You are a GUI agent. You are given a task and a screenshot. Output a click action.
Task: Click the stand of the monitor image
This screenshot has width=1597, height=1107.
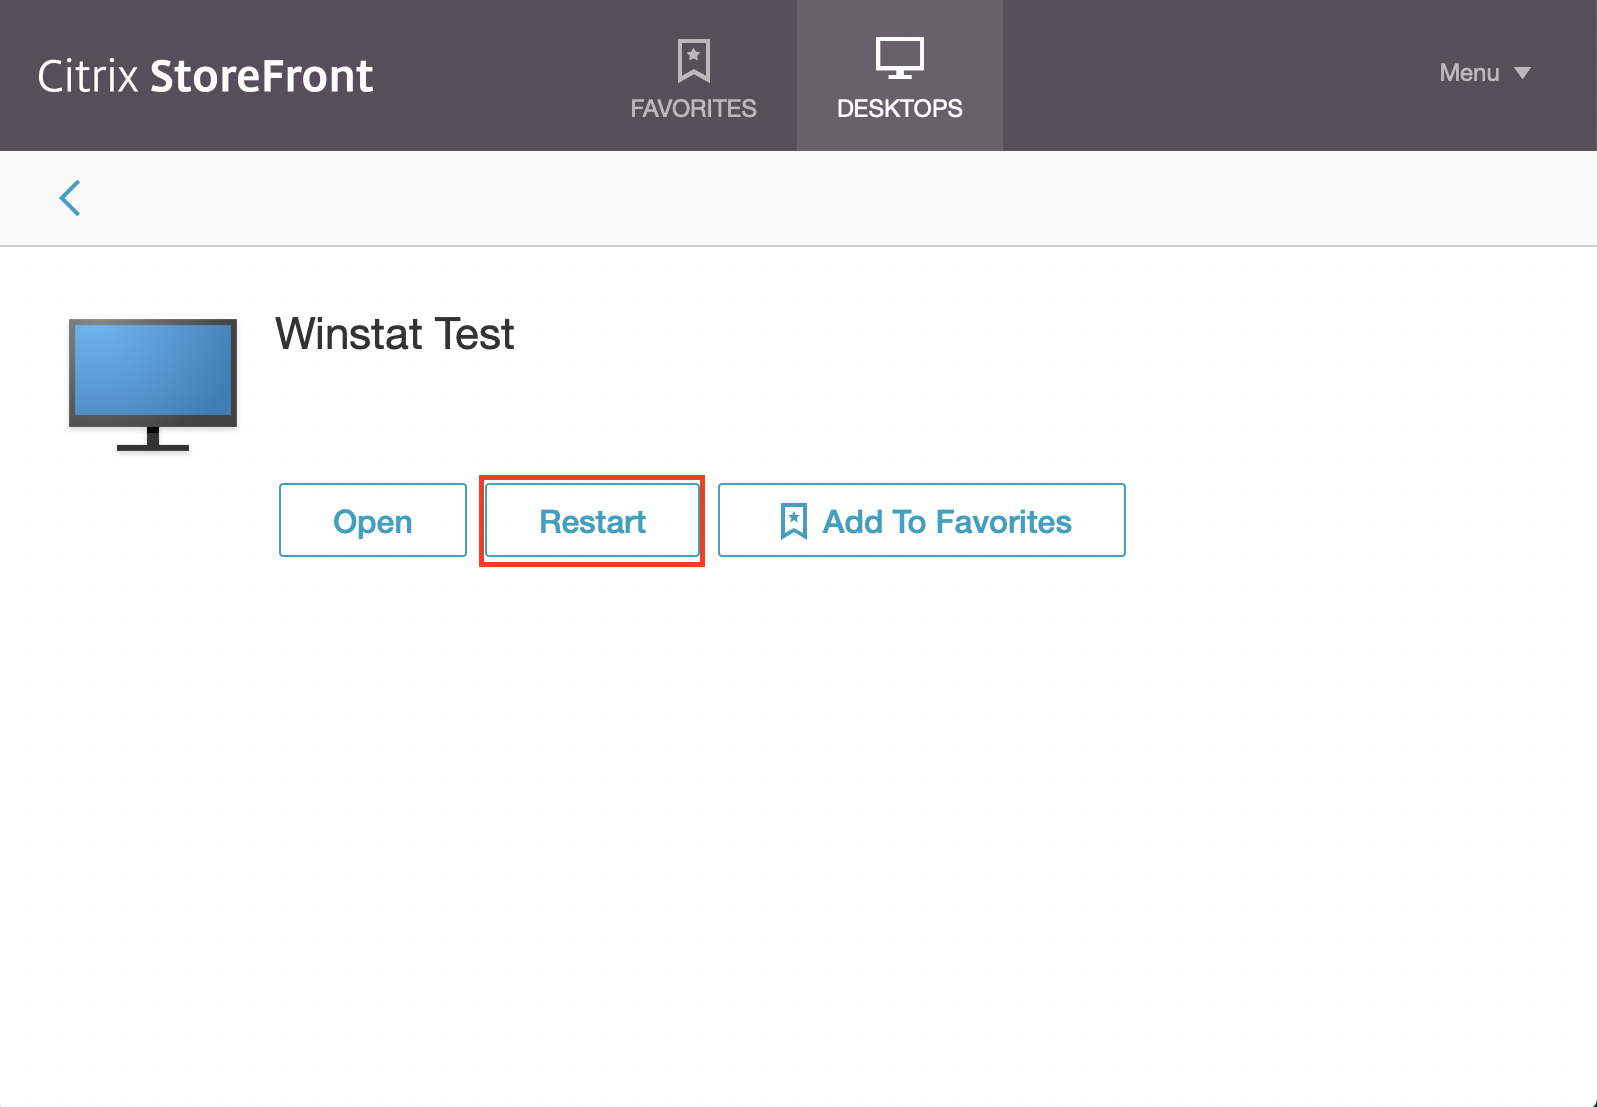coord(153,440)
